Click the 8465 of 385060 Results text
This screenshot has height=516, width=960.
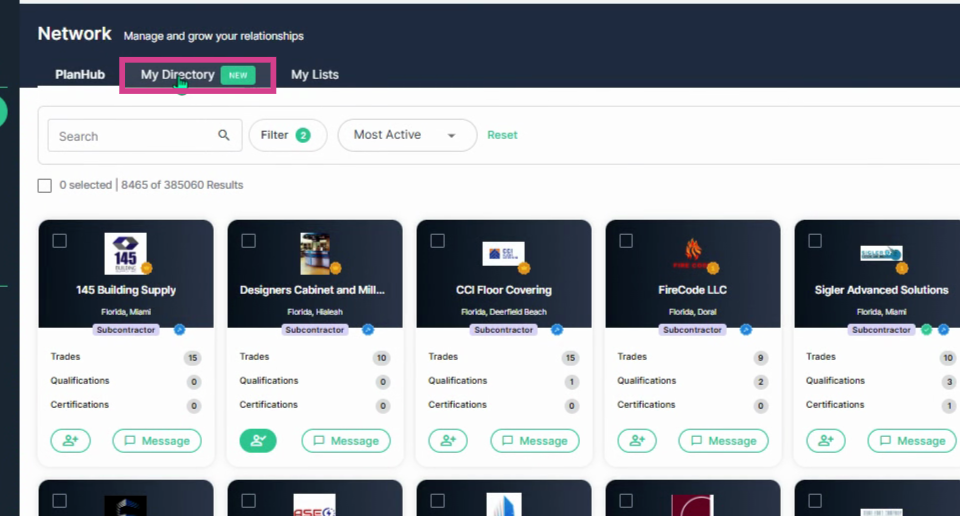tap(182, 185)
